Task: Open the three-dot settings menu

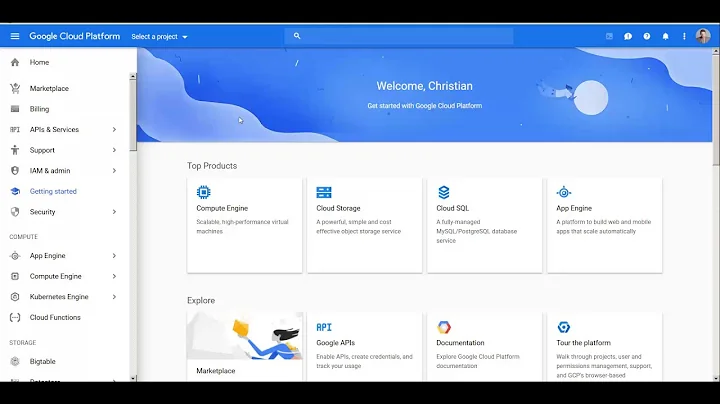Action: tap(684, 36)
